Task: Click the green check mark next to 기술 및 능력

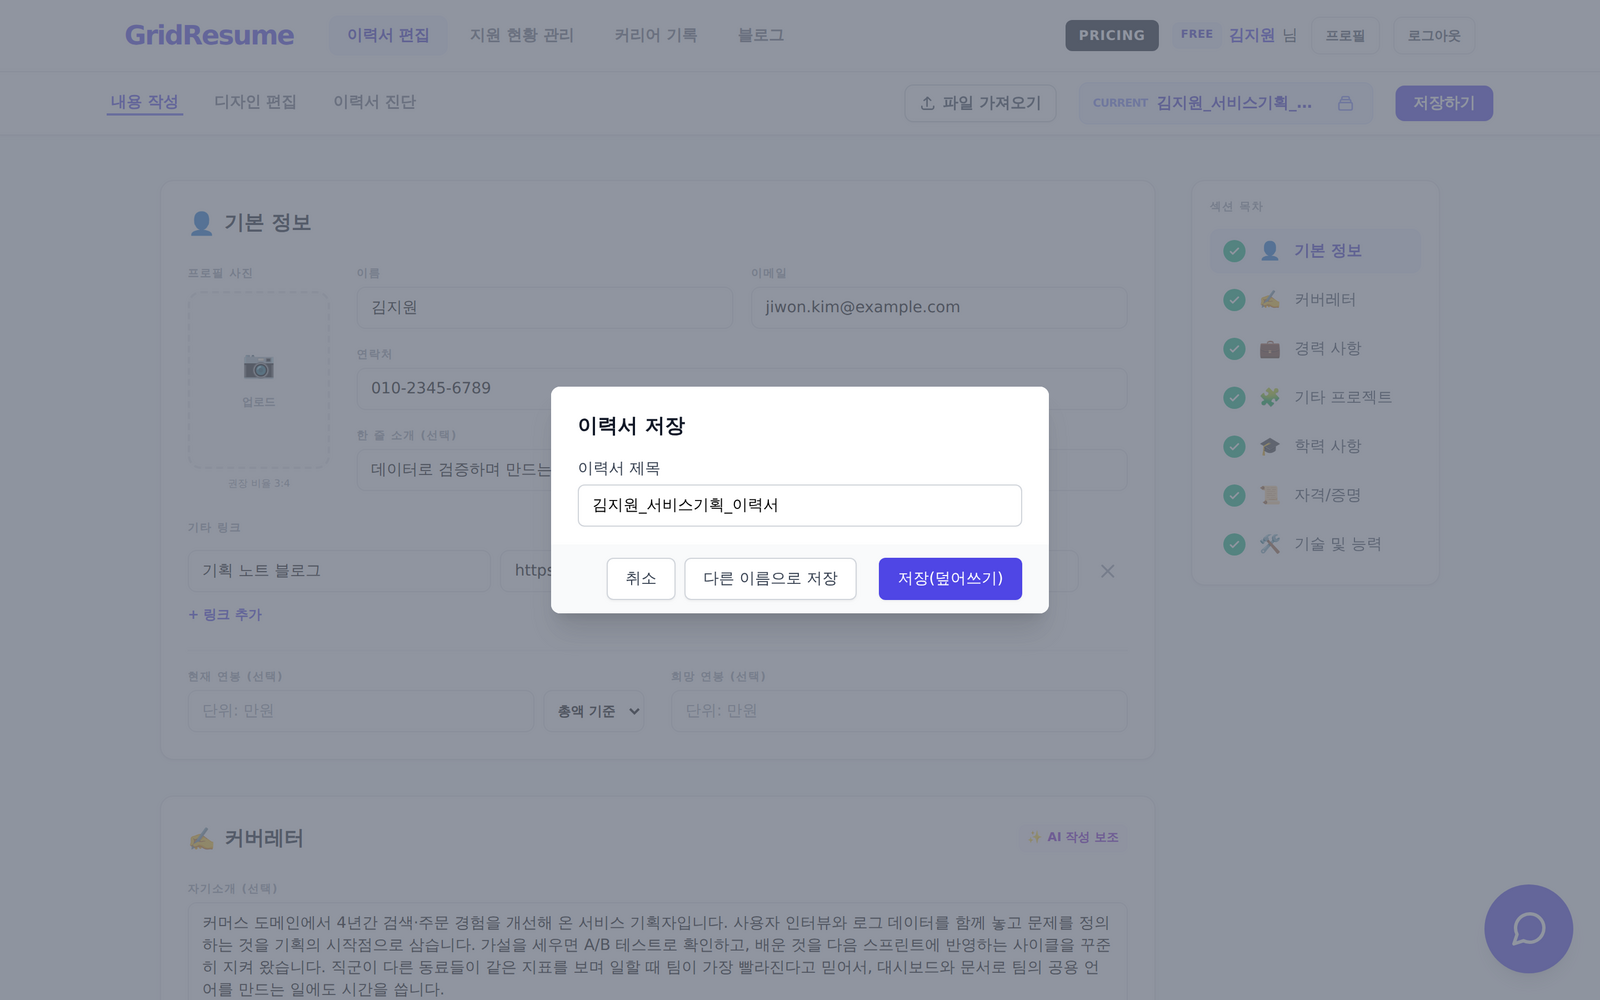Action: pyautogui.click(x=1234, y=544)
